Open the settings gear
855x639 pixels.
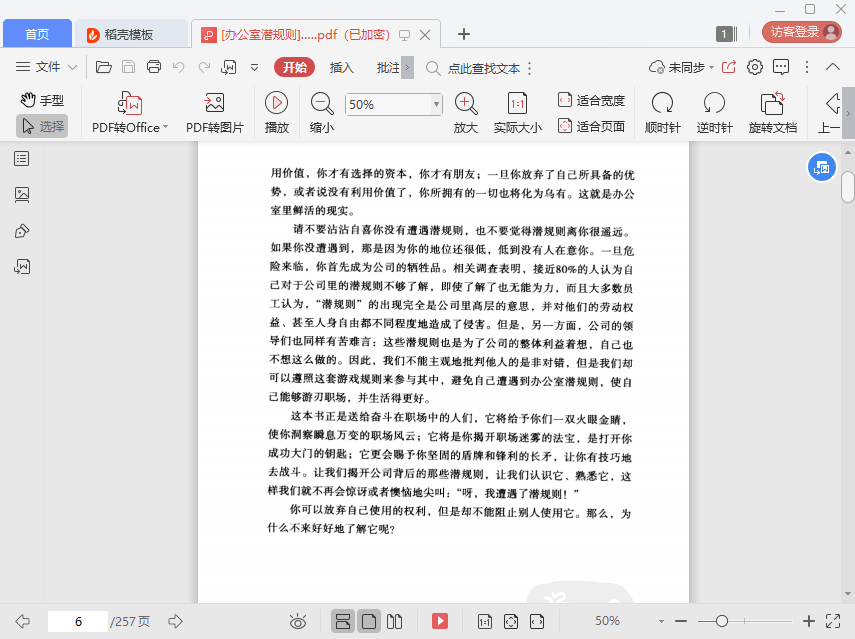coord(755,67)
